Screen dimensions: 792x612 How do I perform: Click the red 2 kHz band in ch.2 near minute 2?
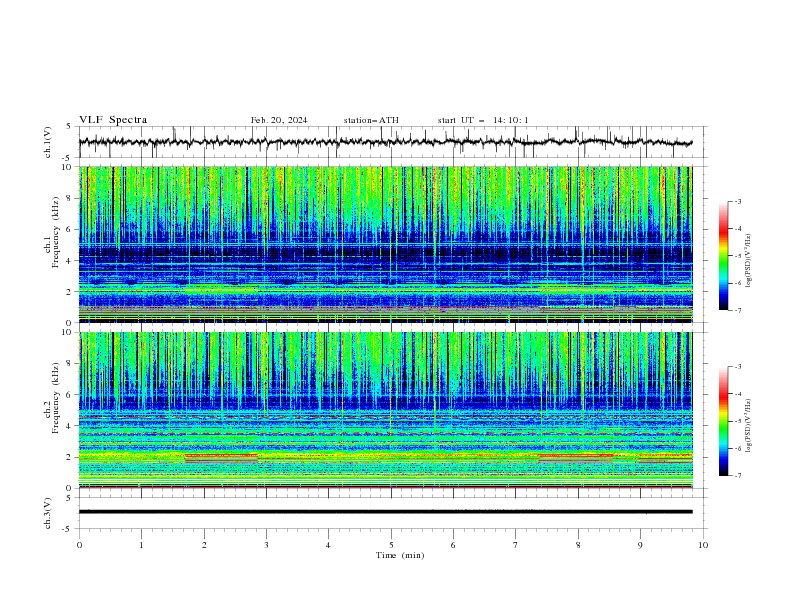point(221,456)
